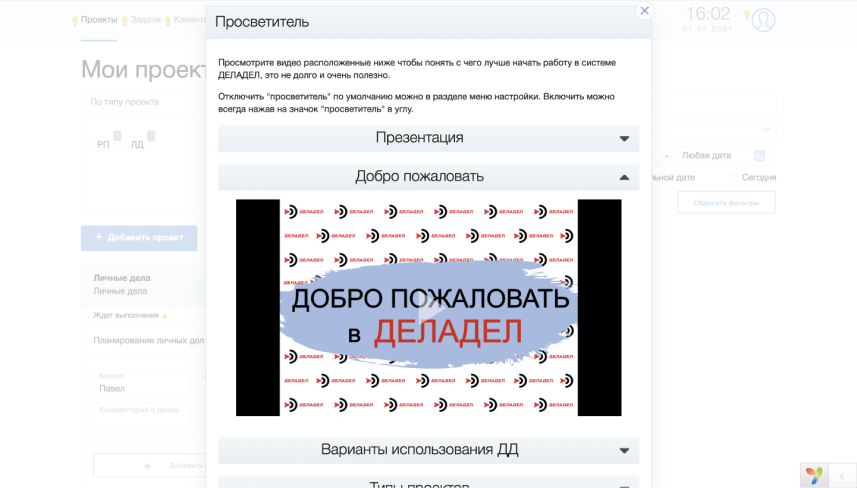Image resolution: width=857 pixels, height=488 pixels.
Task: Open the user profile avatar
Action: [x=764, y=20]
